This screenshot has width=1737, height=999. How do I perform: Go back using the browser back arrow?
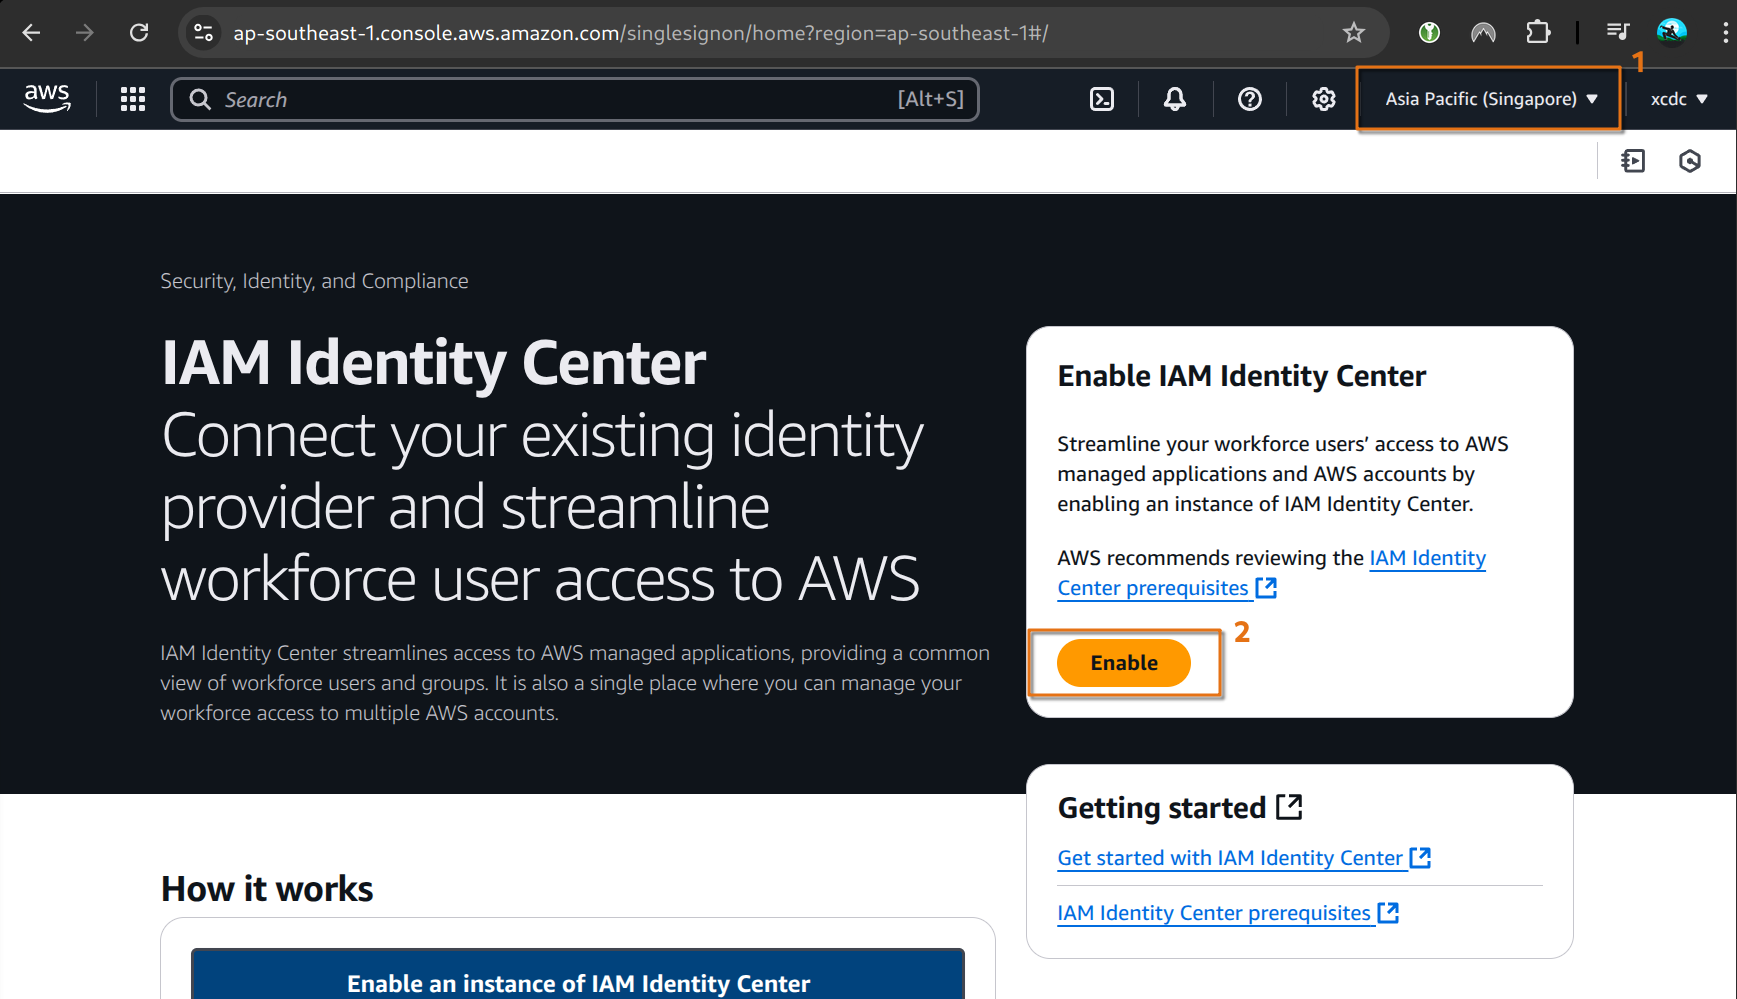31,33
